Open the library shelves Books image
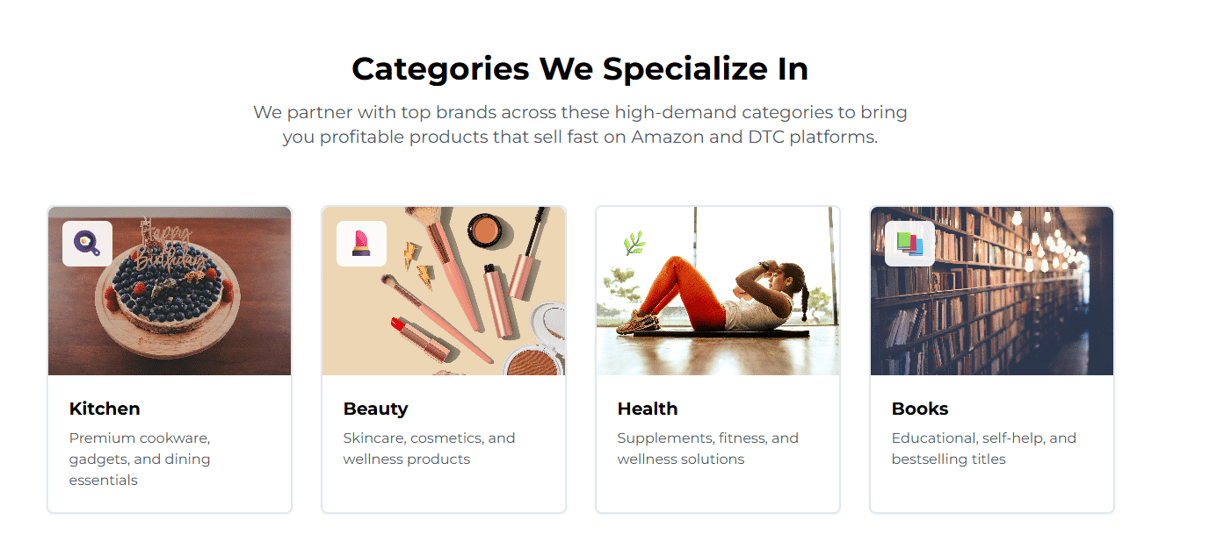The width and height of the screenshot is (1224, 547). click(x=992, y=291)
